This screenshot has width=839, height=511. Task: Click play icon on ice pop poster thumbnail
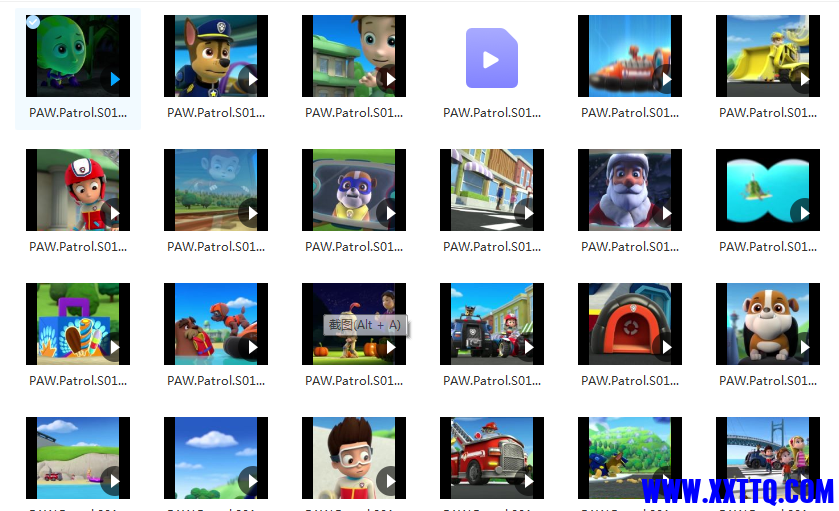point(115,347)
